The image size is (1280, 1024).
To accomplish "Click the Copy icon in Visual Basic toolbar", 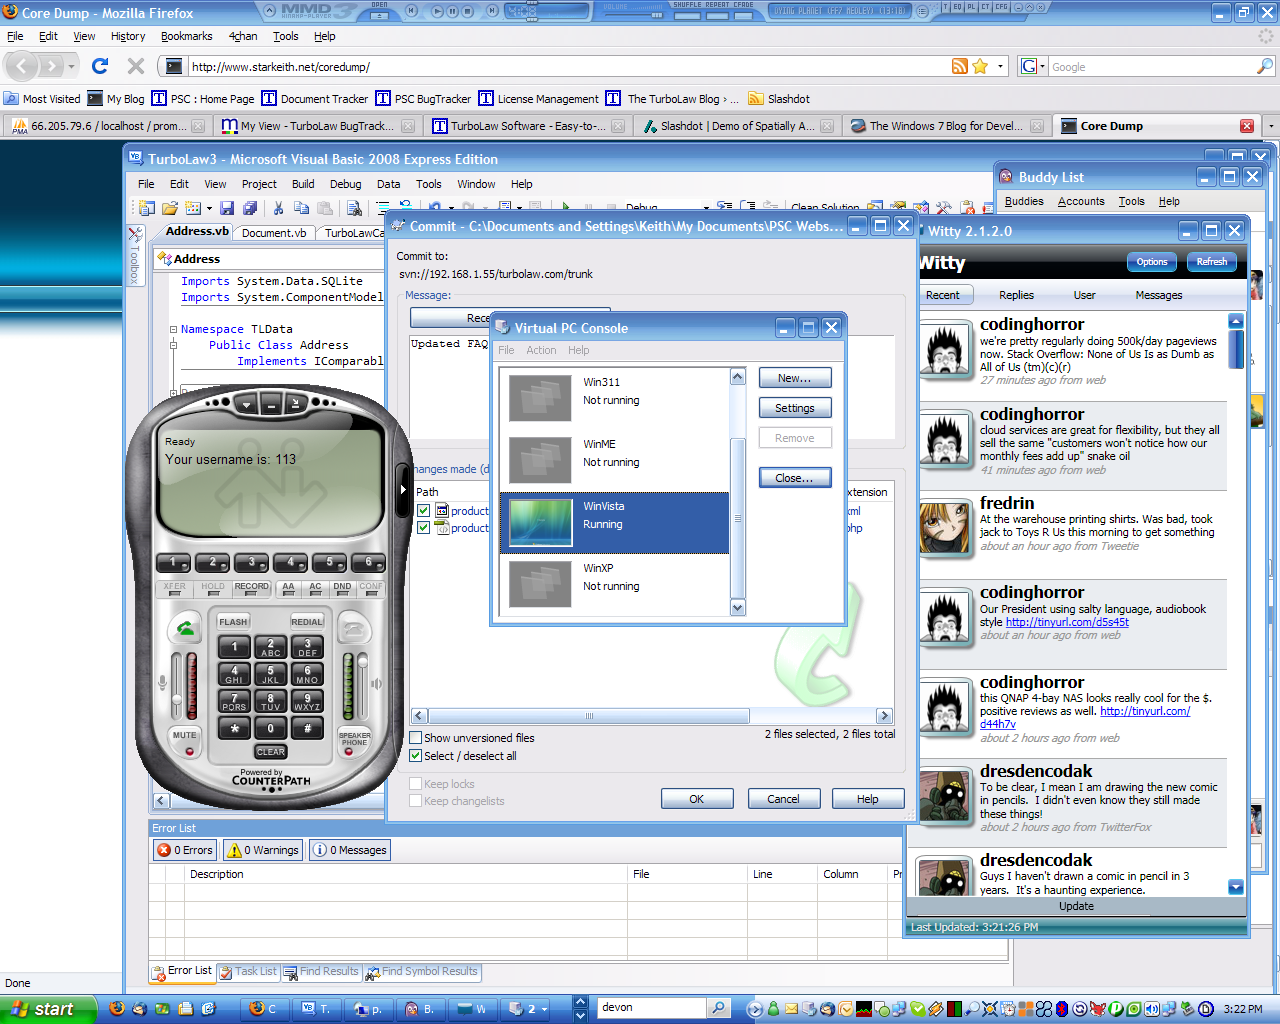I will 301,208.
